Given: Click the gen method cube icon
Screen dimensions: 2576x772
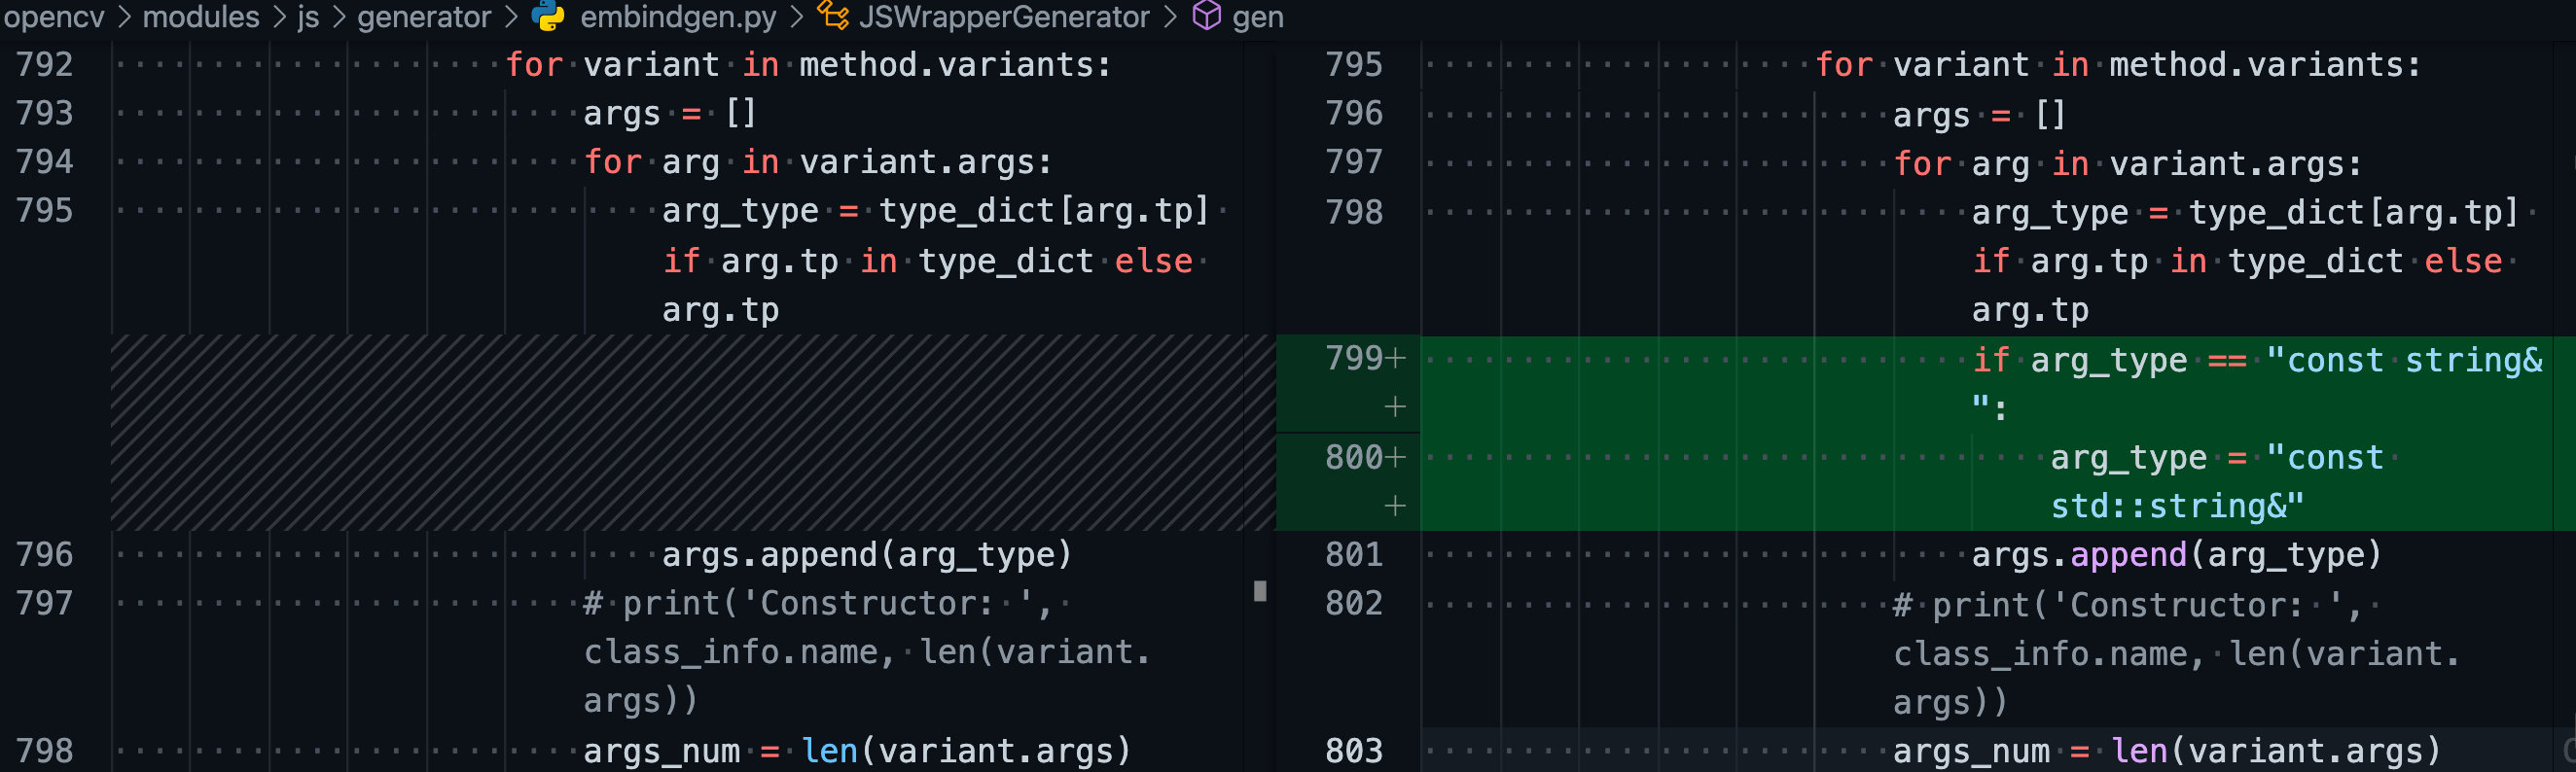Looking at the screenshot, I should pyautogui.click(x=1206, y=16).
